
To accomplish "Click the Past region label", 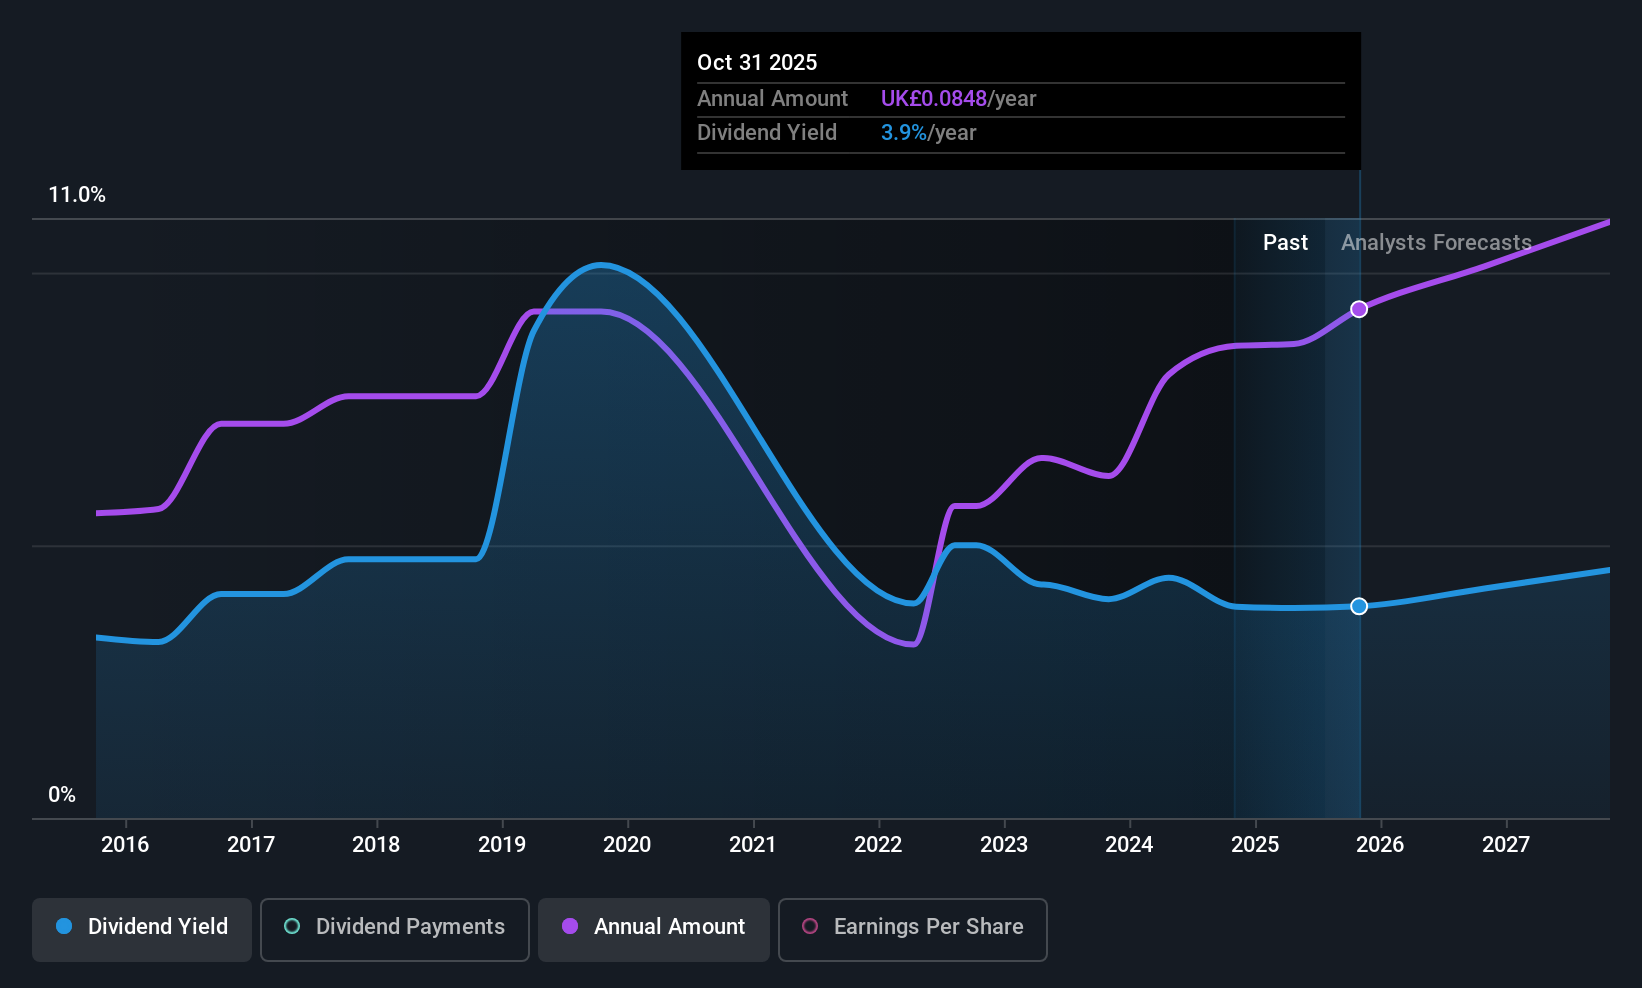I will [1285, 243].
